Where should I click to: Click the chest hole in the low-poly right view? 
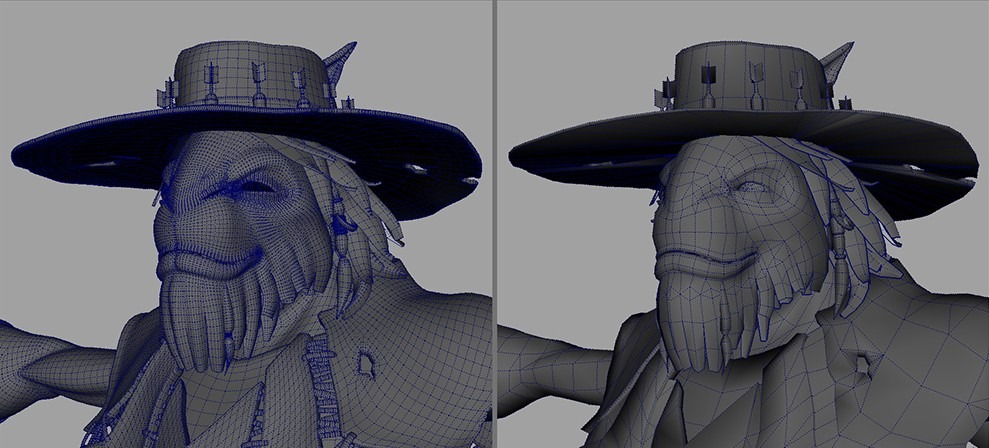[863, 365]
